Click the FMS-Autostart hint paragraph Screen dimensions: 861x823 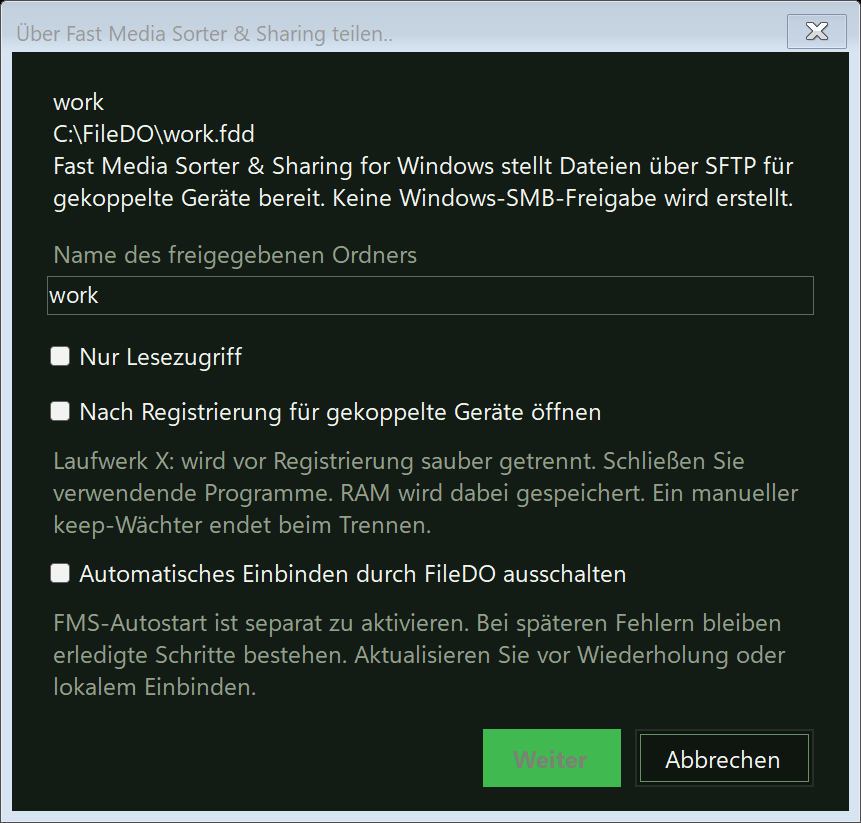pos(419,655)
